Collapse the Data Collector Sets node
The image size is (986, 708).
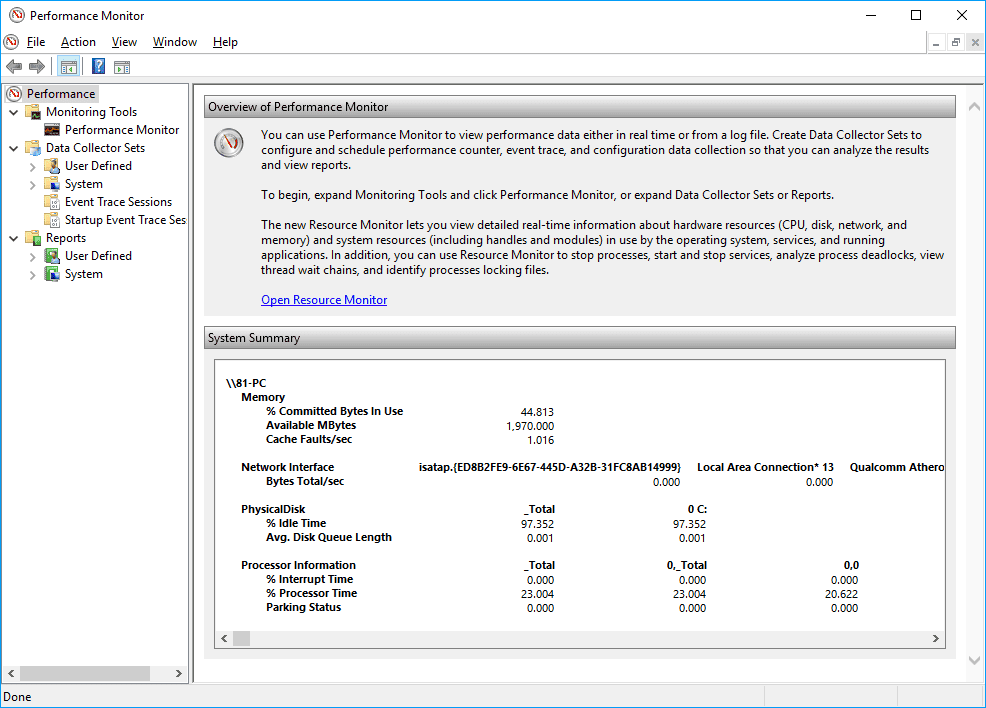14,148
